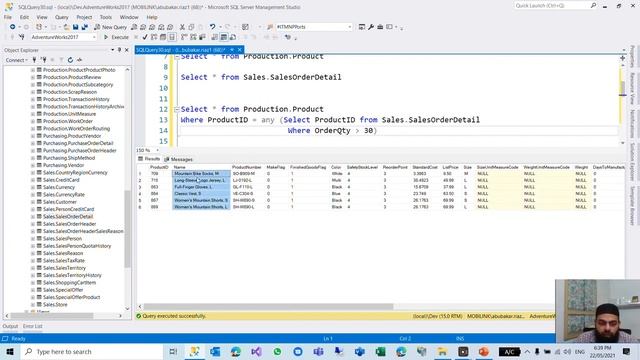The image size is (640, 360).
Task: Run the query with Execute
Action: pos(116,37)
